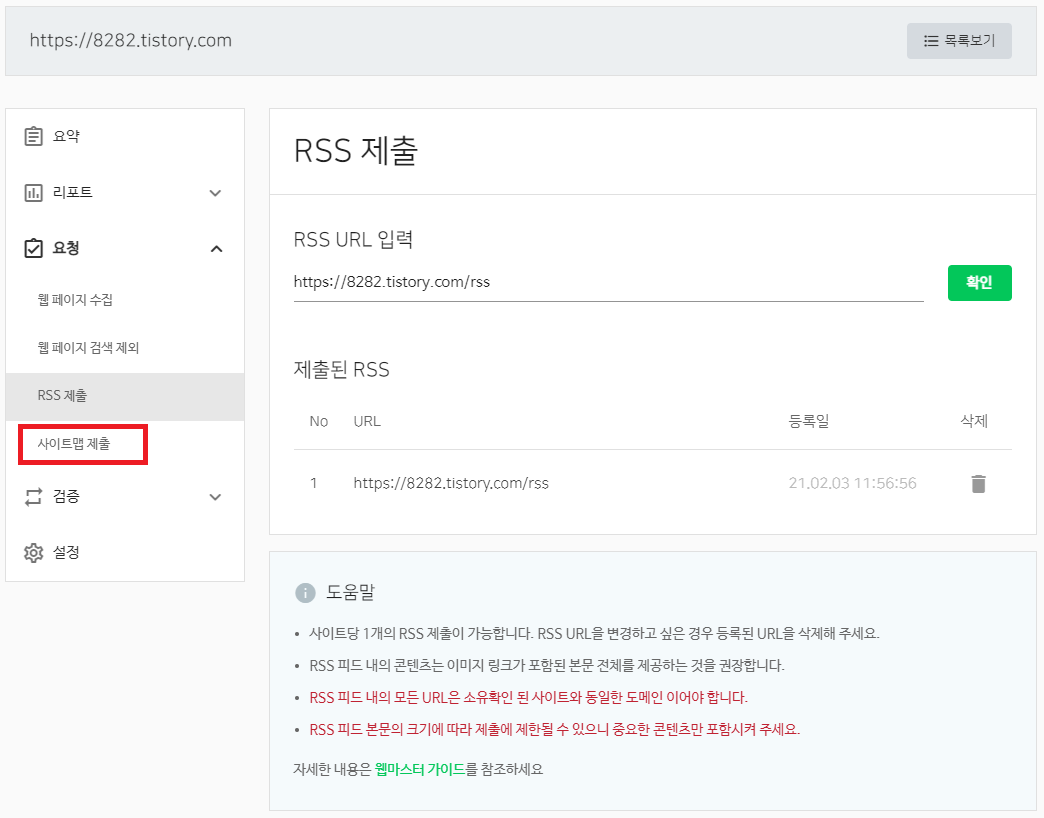Open the 웹마스터 가이드 link

coord(419,769)
